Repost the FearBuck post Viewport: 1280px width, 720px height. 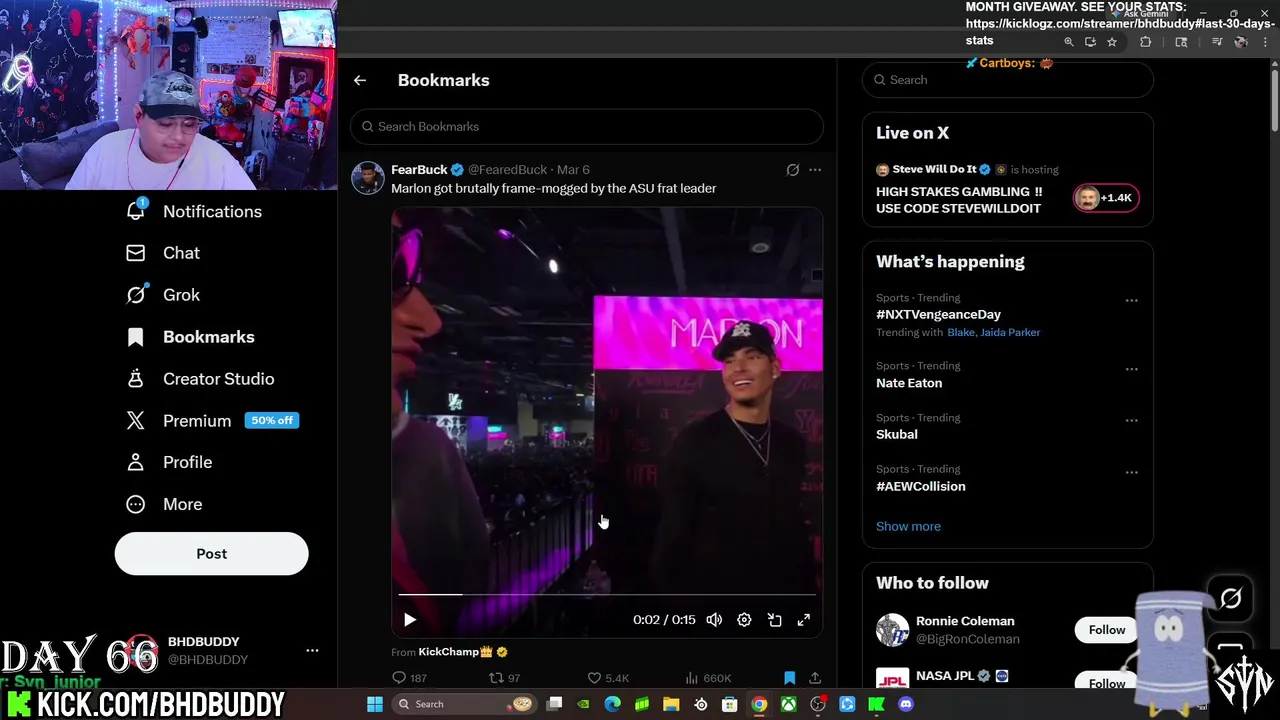pos(504,678)
